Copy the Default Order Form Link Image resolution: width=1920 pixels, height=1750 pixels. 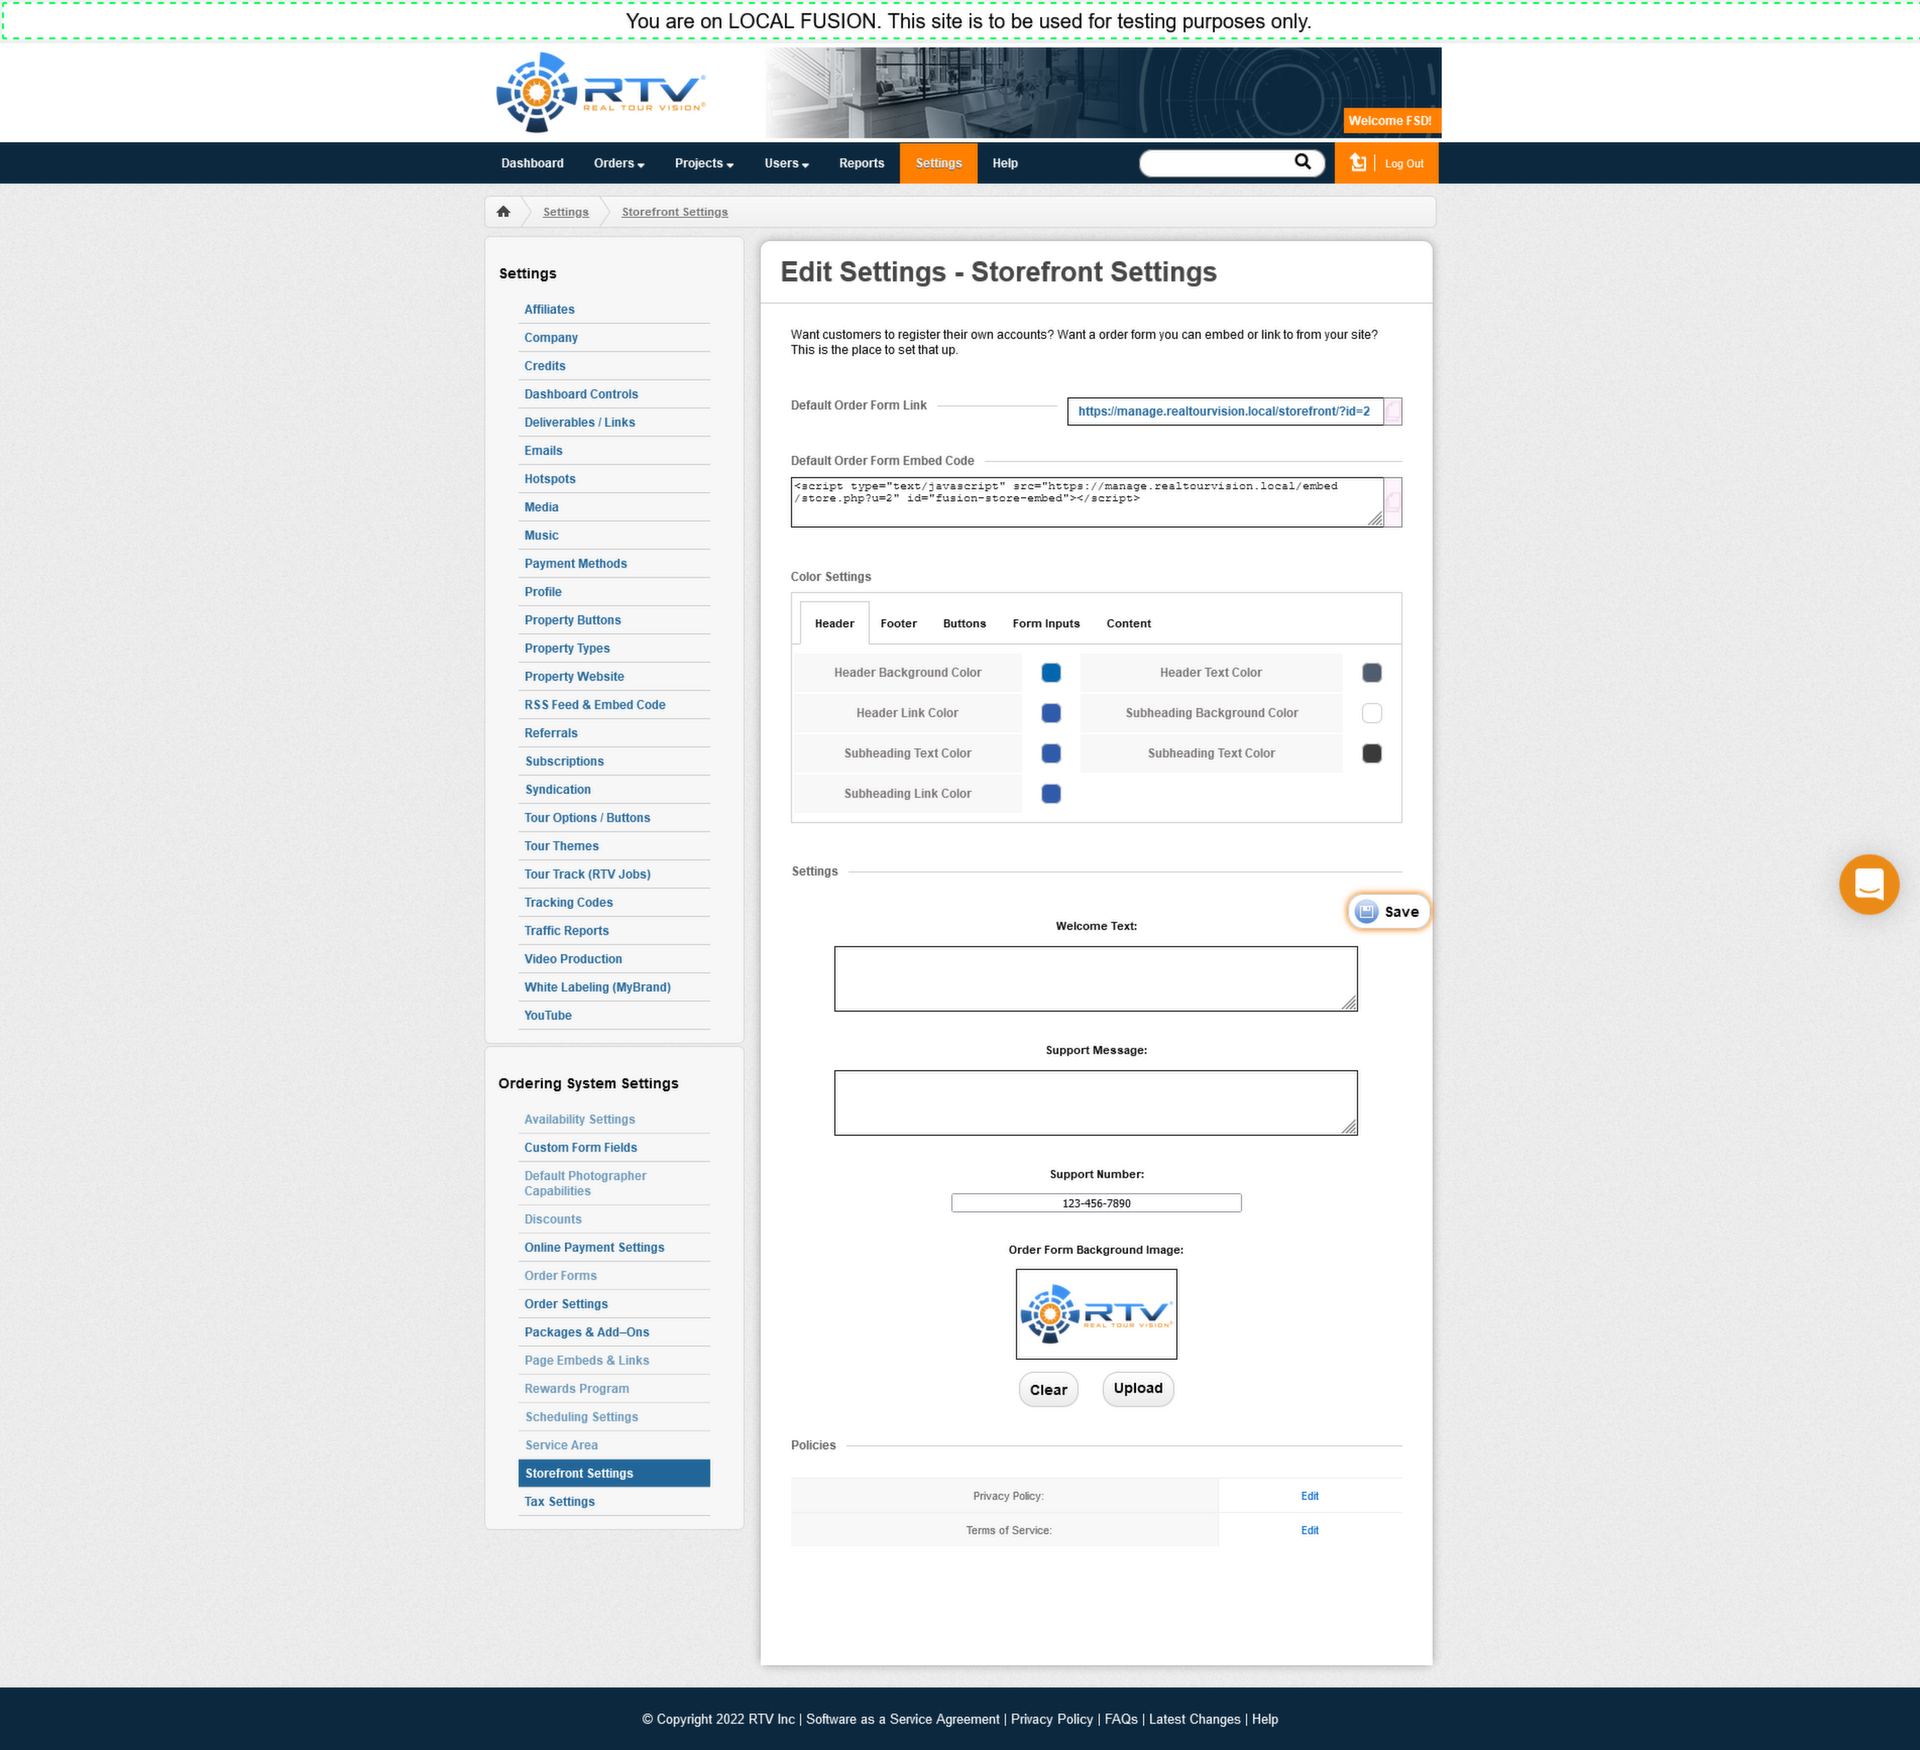pos(1393,411)
